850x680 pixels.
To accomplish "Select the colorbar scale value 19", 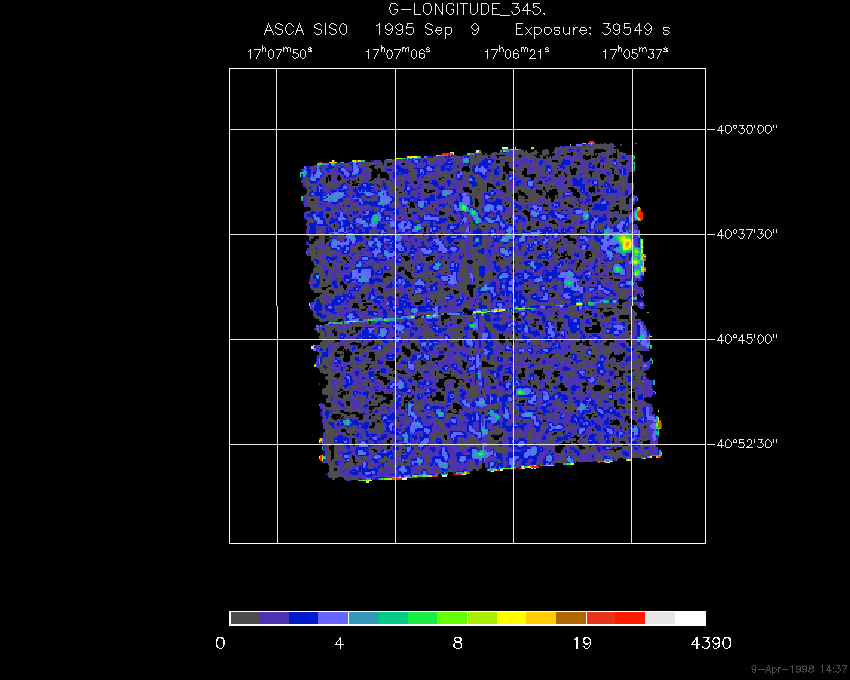I will click(582, 644).
